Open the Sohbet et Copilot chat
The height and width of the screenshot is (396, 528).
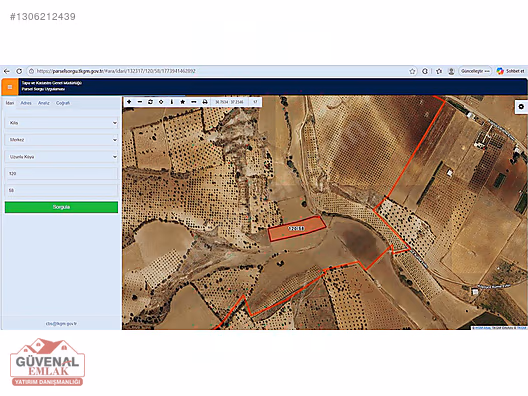(x=511, y=71)
